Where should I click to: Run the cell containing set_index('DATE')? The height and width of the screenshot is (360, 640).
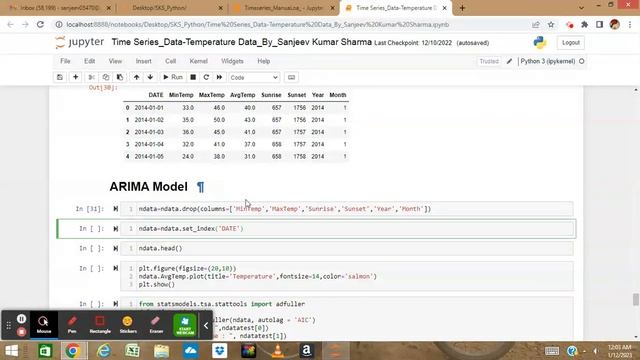coord(116,229)
